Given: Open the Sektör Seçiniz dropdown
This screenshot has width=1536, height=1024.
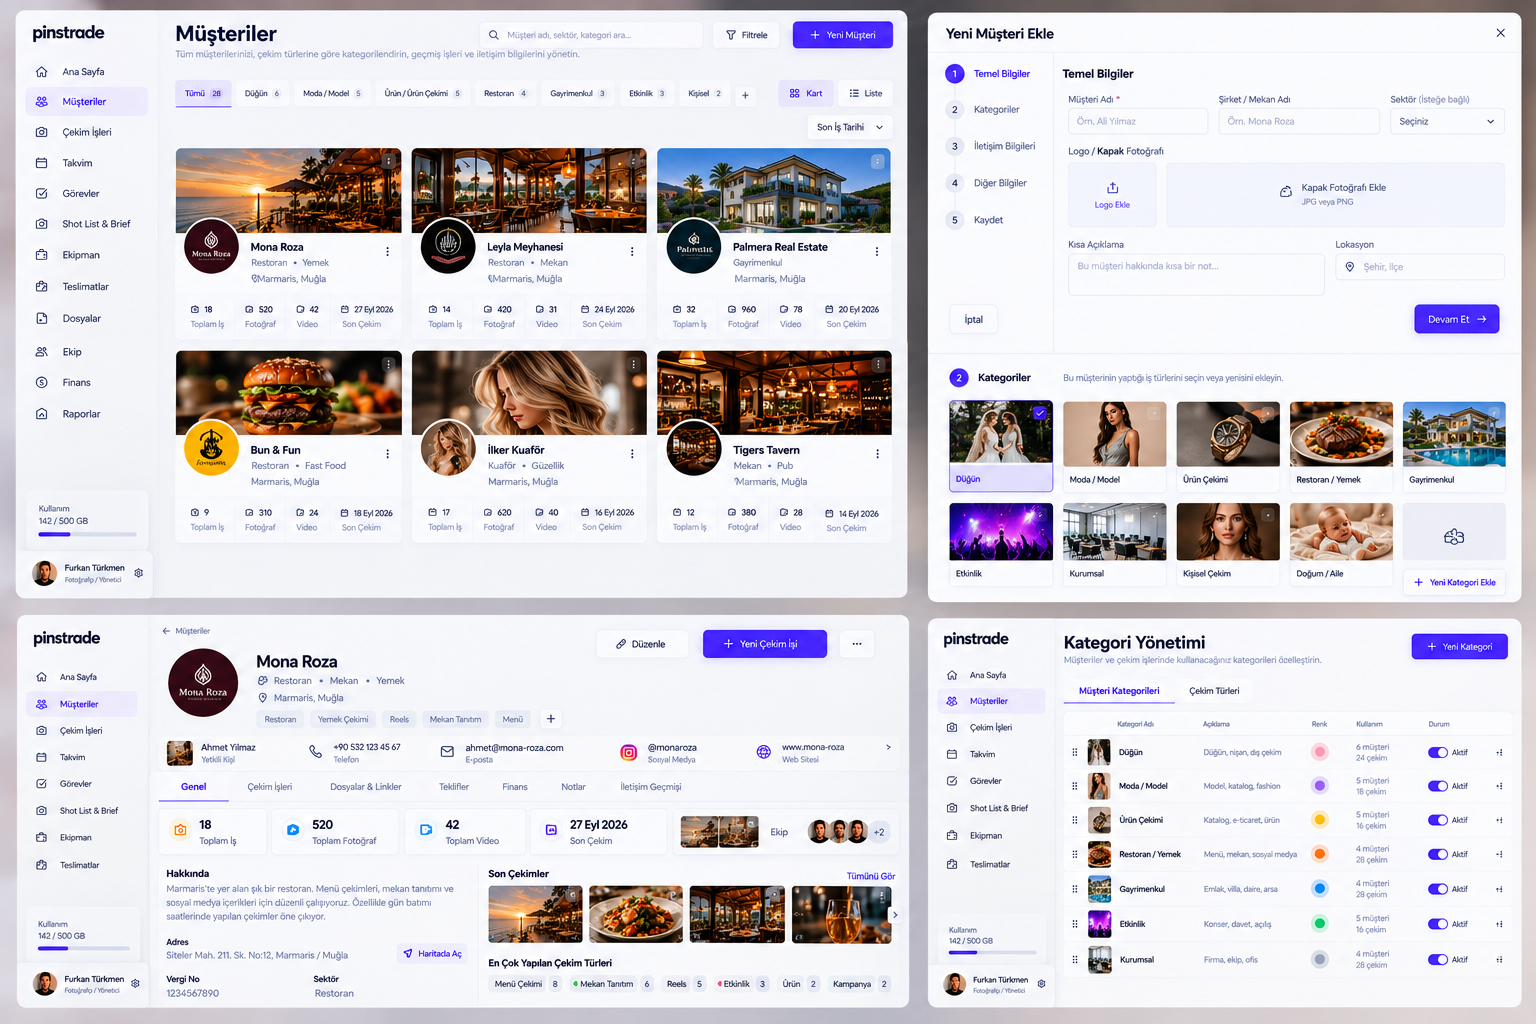Looking at the screenshot, I should click(1447, 122).
